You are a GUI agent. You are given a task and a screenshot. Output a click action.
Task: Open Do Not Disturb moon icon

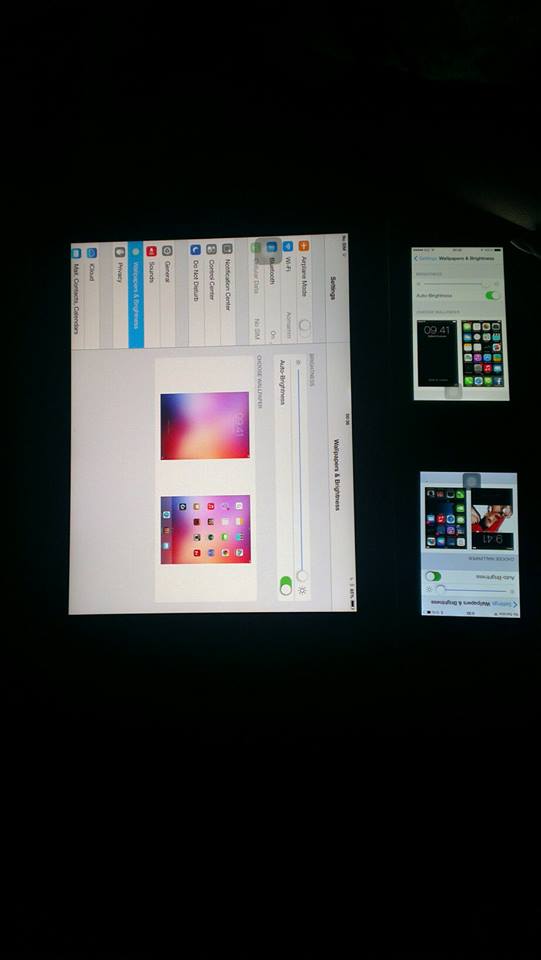(x=195, y=250)
